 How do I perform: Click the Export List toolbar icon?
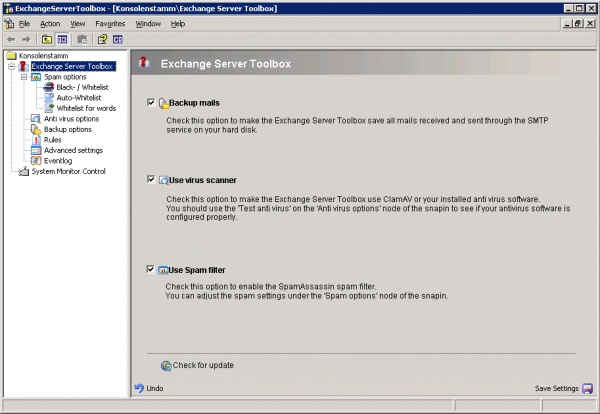[x=82, y=39]
